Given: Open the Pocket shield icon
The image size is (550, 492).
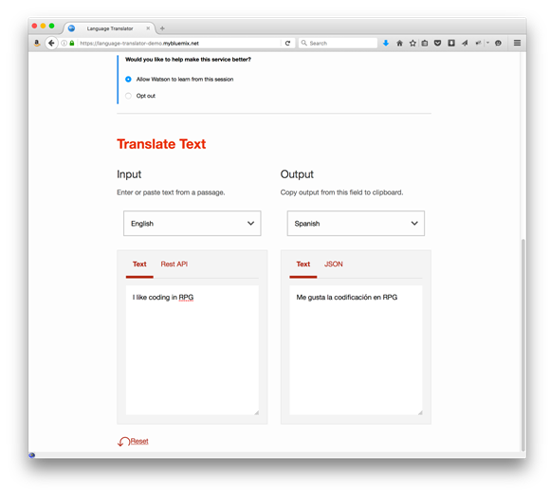Looking at the screenshot, I should tap(437, 43).
